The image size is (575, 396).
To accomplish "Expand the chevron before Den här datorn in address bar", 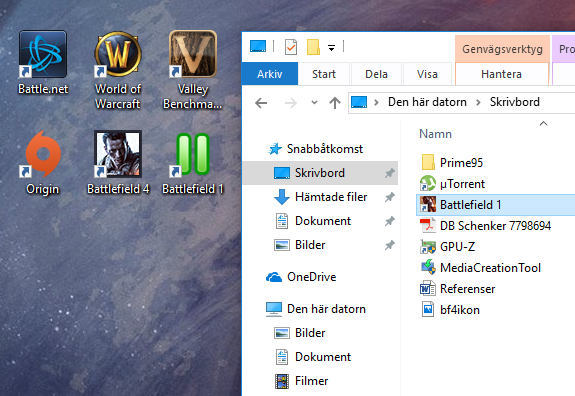I will coord(376,102).
